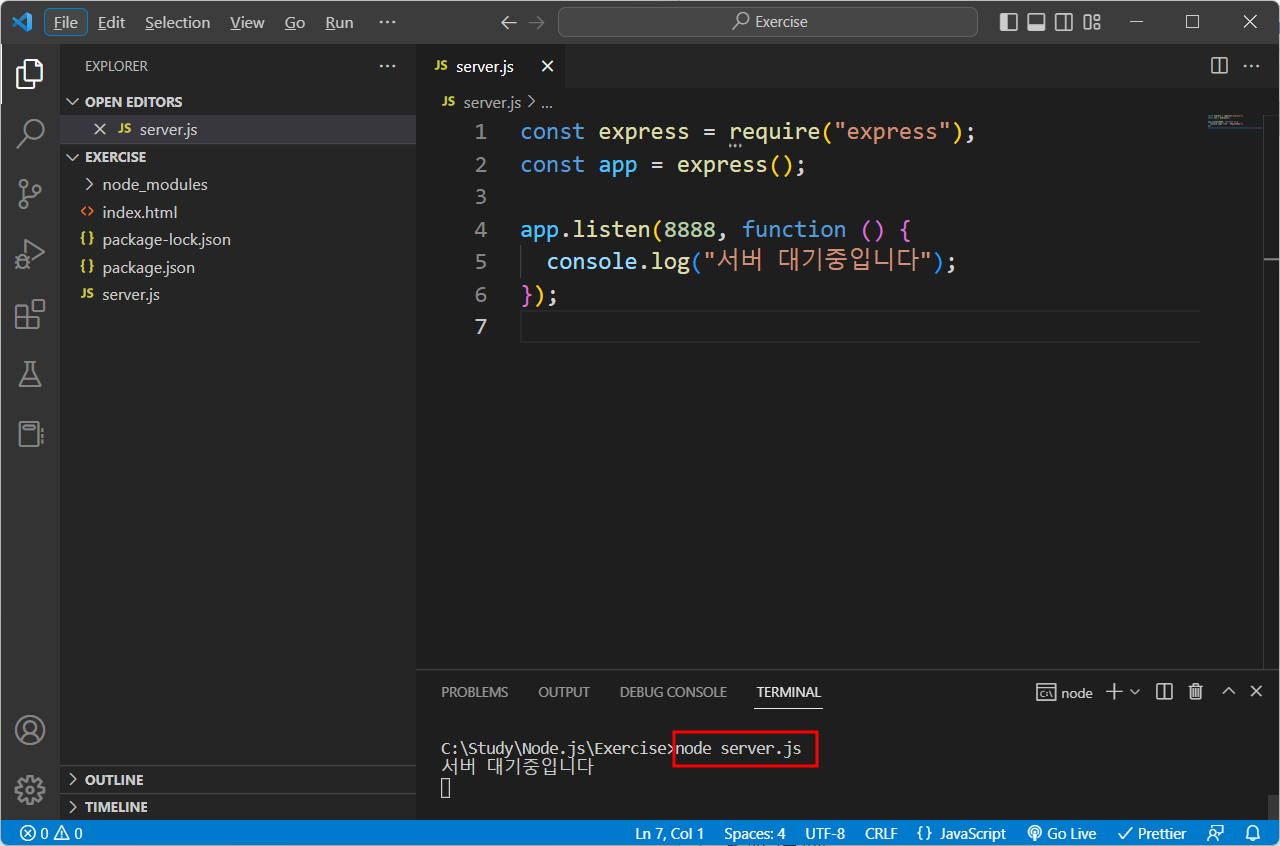Create a new terminal with plus icon

(x=1114, y=692)
